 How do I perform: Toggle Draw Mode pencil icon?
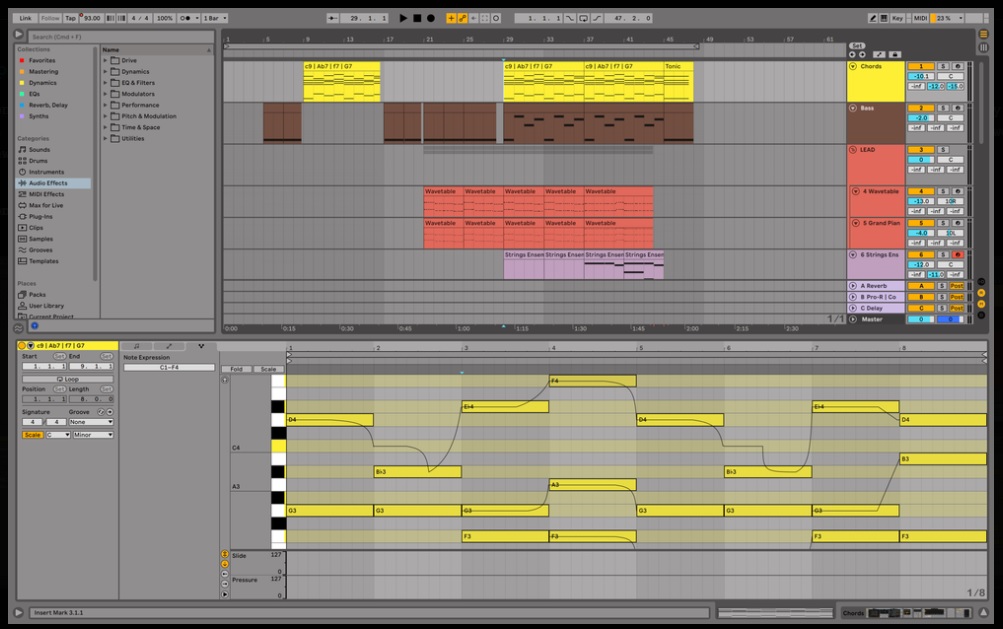coord(873,18)
